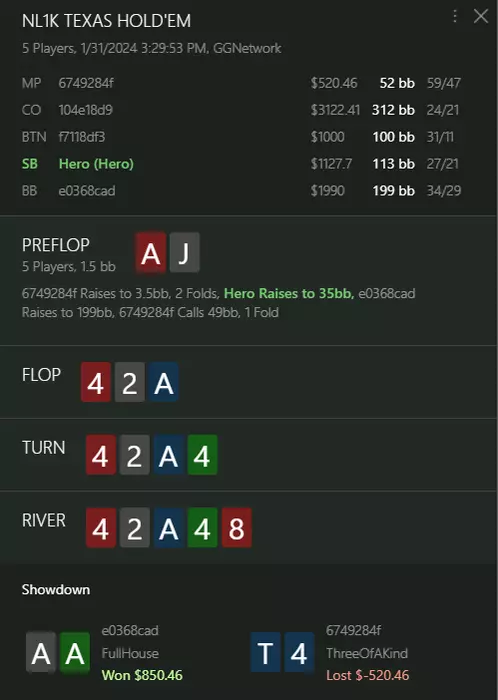This screenshot has width=498, height=700.
Task: Click the Won $850.46 result
Action: point(142,675)
